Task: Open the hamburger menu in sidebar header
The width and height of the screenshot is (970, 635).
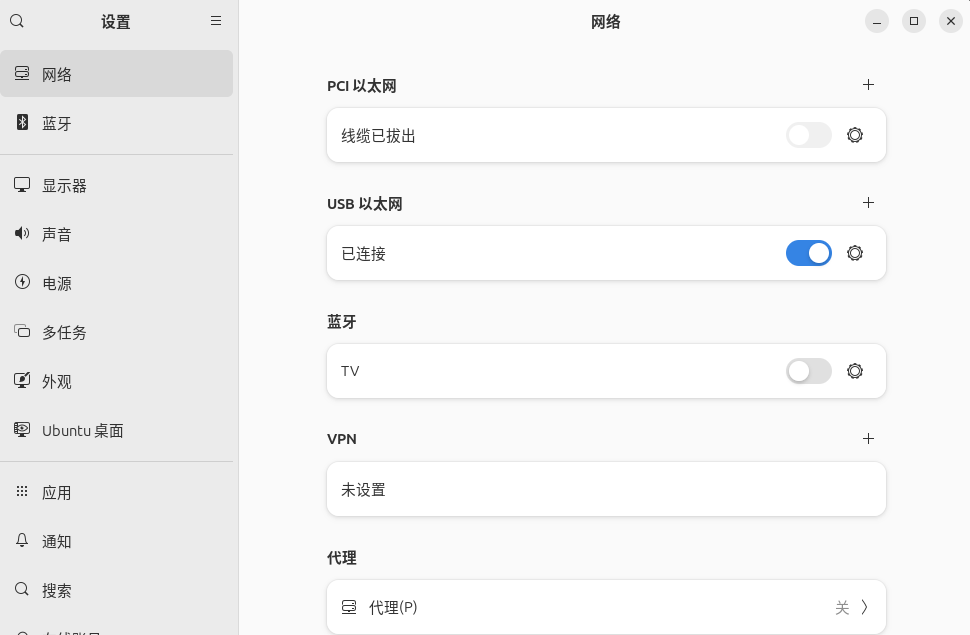Action: tap(216, 21)
